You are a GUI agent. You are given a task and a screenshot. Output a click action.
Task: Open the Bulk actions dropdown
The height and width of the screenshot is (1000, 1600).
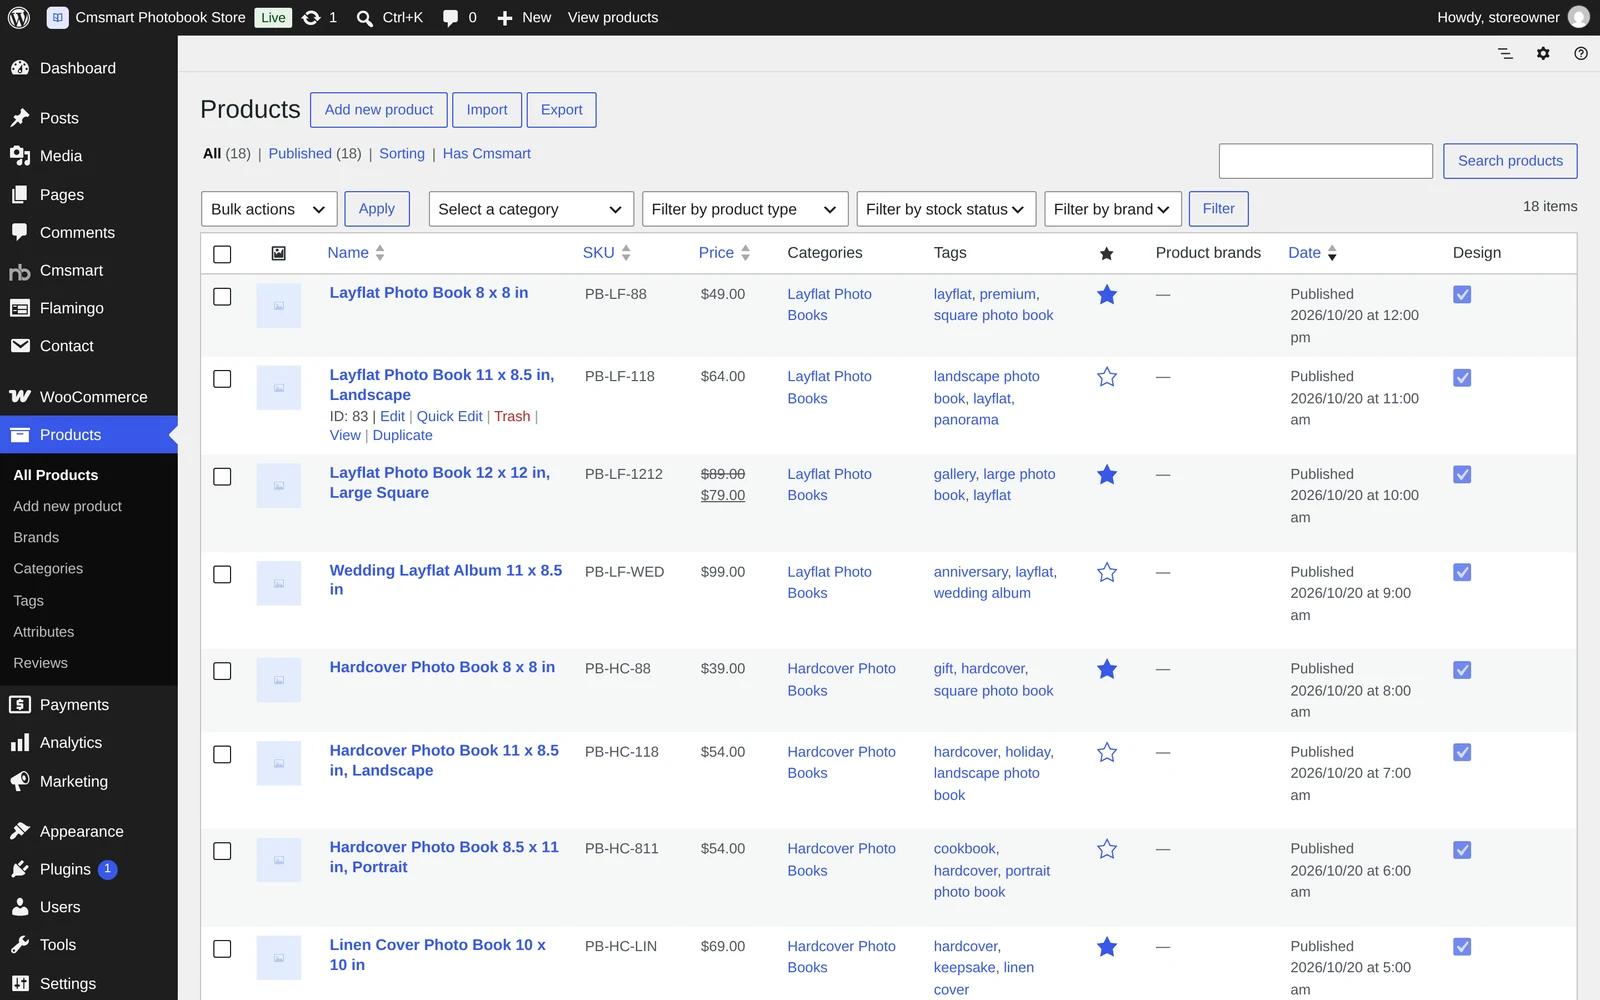point(269,209)
